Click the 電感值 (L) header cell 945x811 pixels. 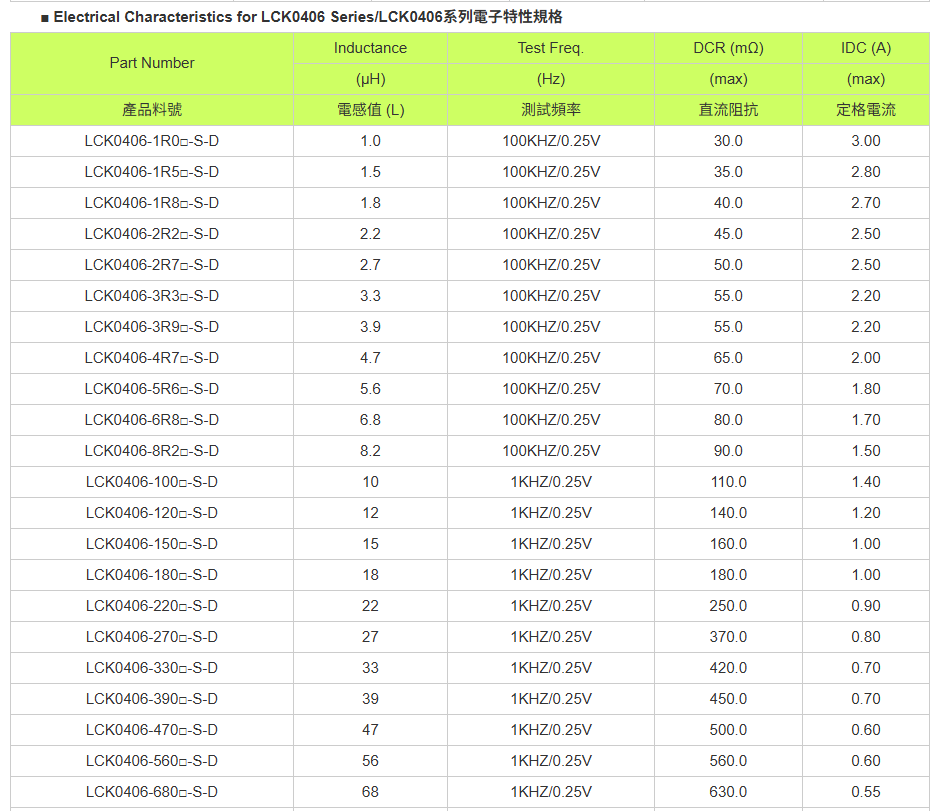click(371, 110)
